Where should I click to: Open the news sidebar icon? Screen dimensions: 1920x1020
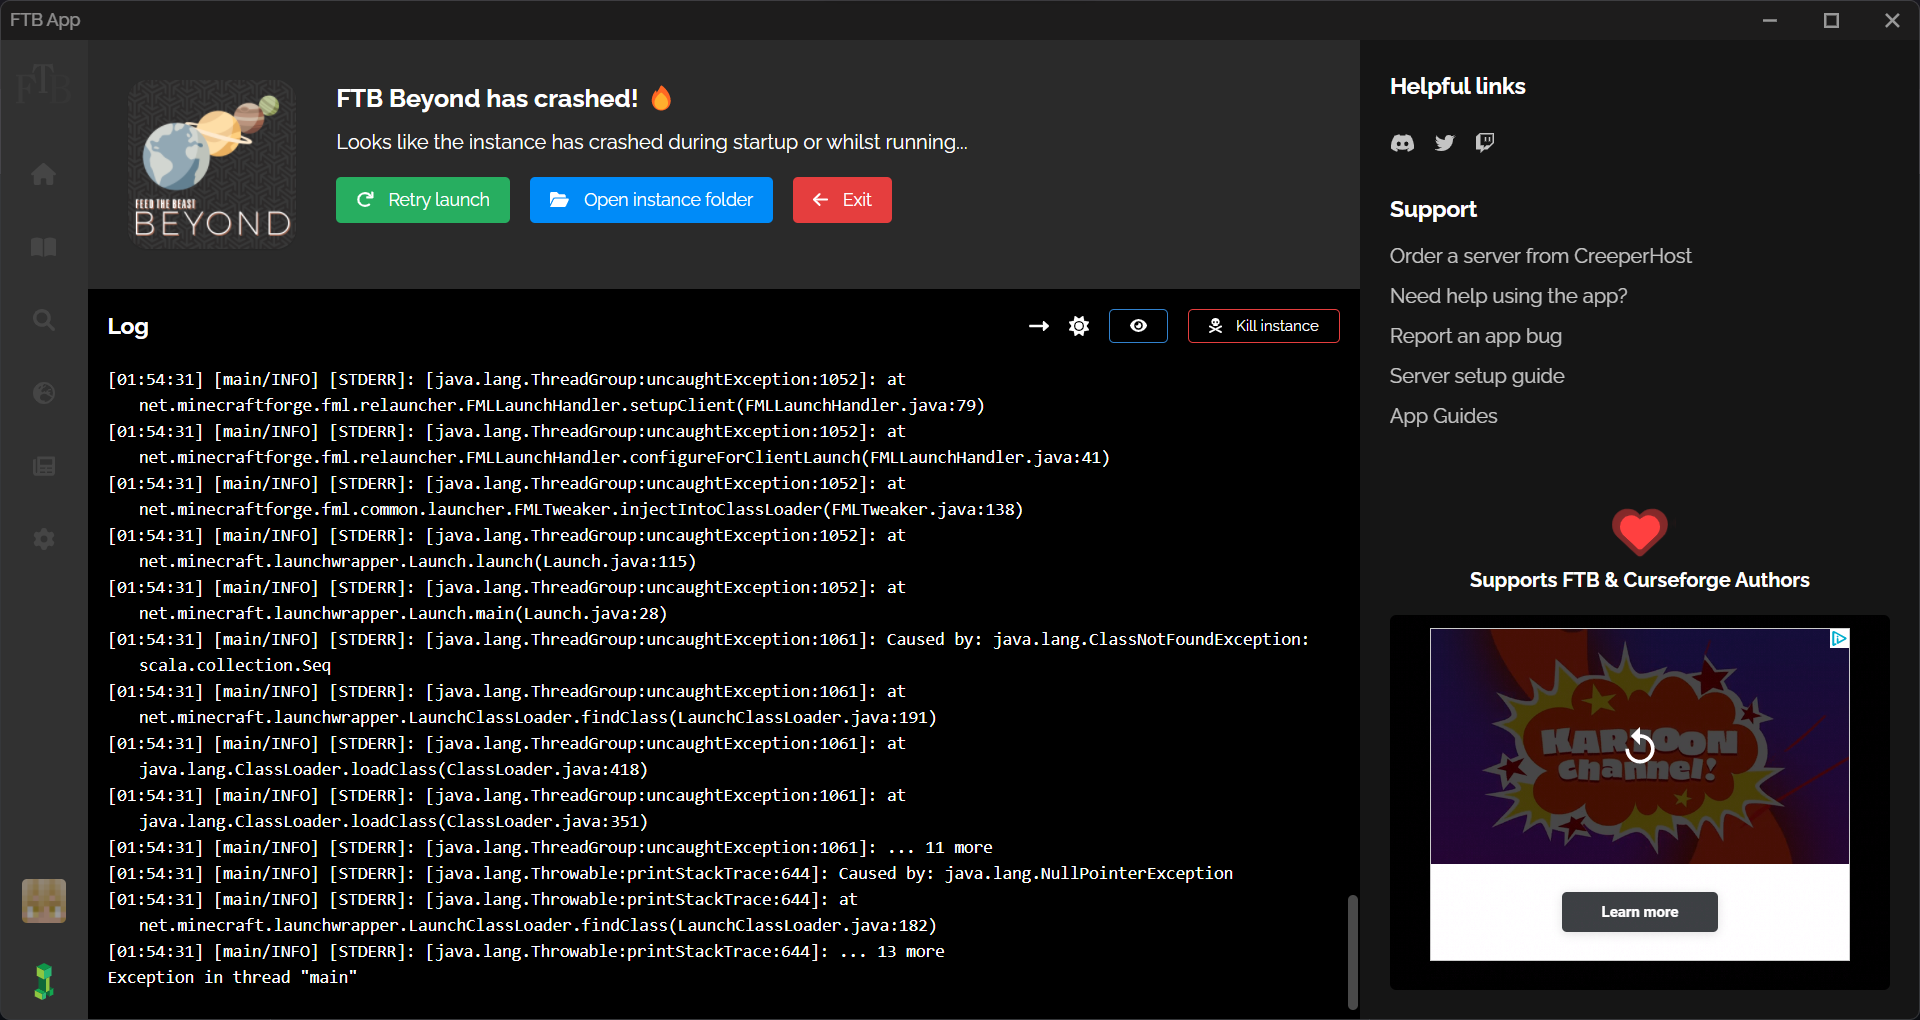pos(43,466)
